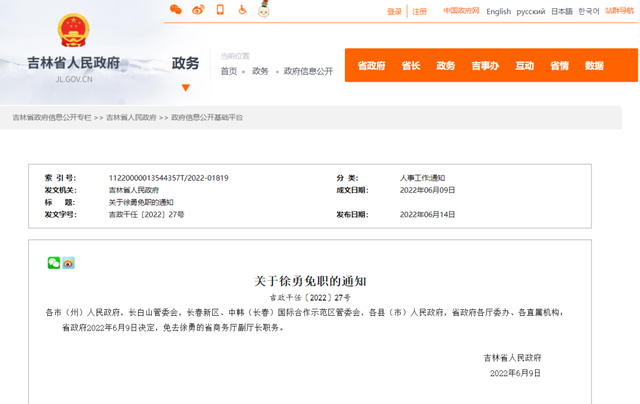Share the notice via Weibo icon
Viewport: 640px width, 404px height.
point(69,263)
